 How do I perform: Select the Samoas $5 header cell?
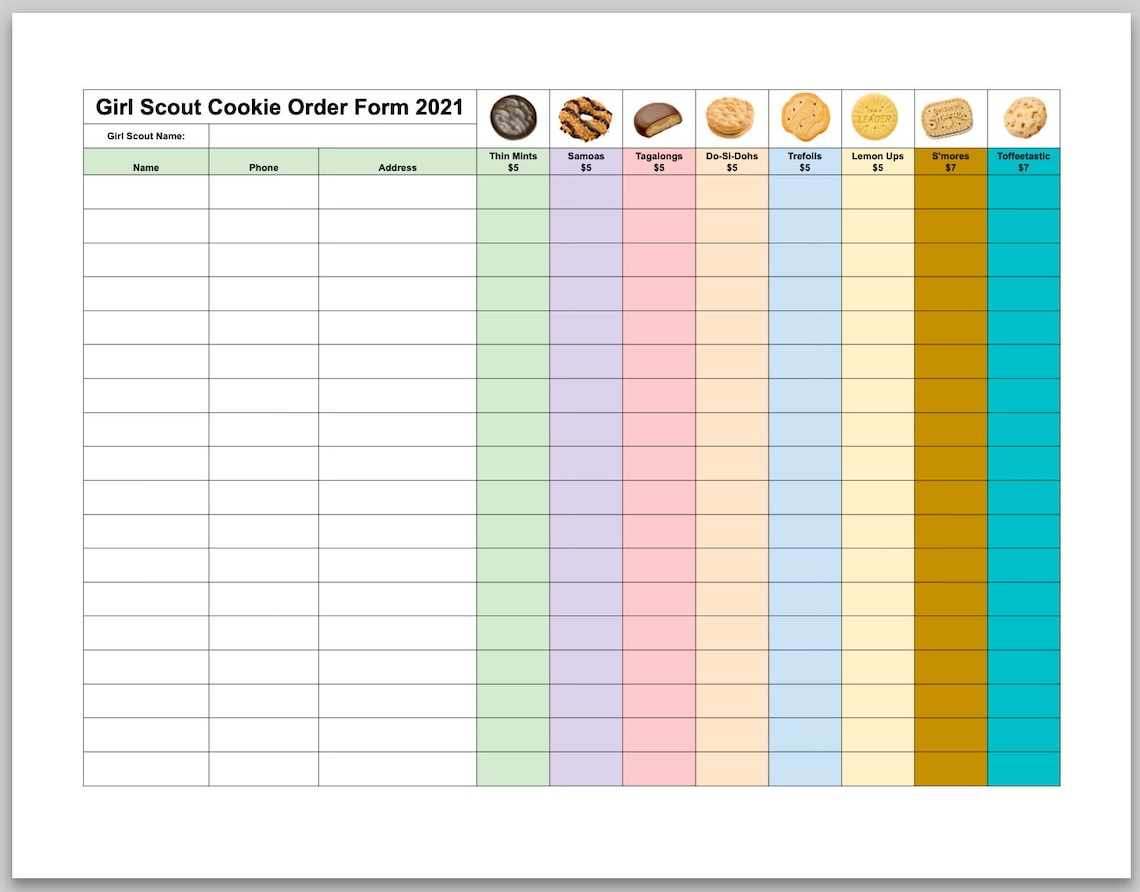pos(586,162)
